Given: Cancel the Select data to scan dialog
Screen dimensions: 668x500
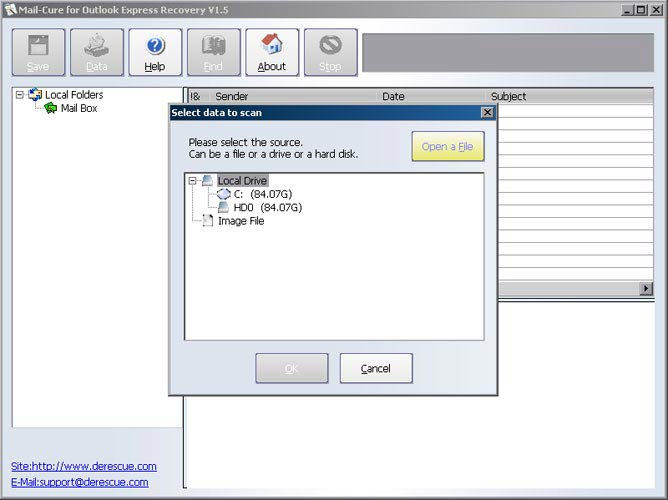Looking at the screenshot, I should [376, 368].
